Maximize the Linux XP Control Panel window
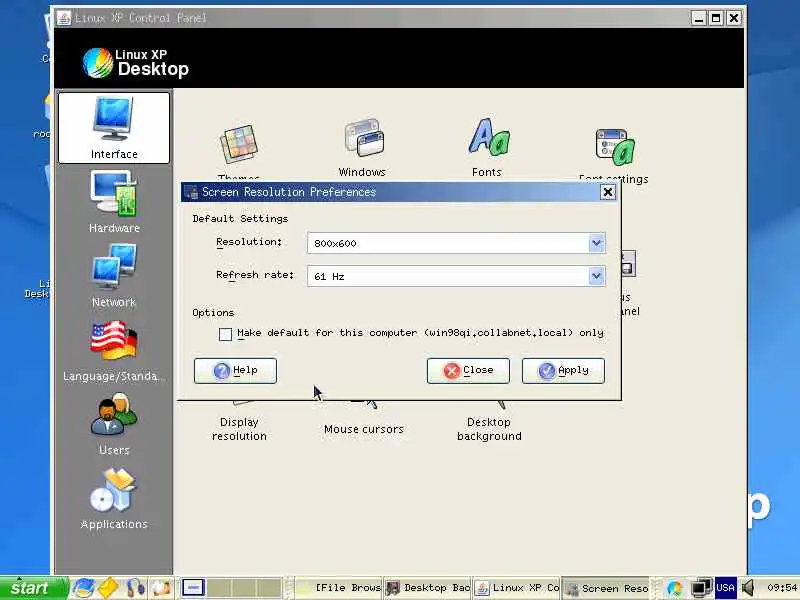Image resolution: width=800 pixels, height=600 pixels. click(x=716, y=18)
